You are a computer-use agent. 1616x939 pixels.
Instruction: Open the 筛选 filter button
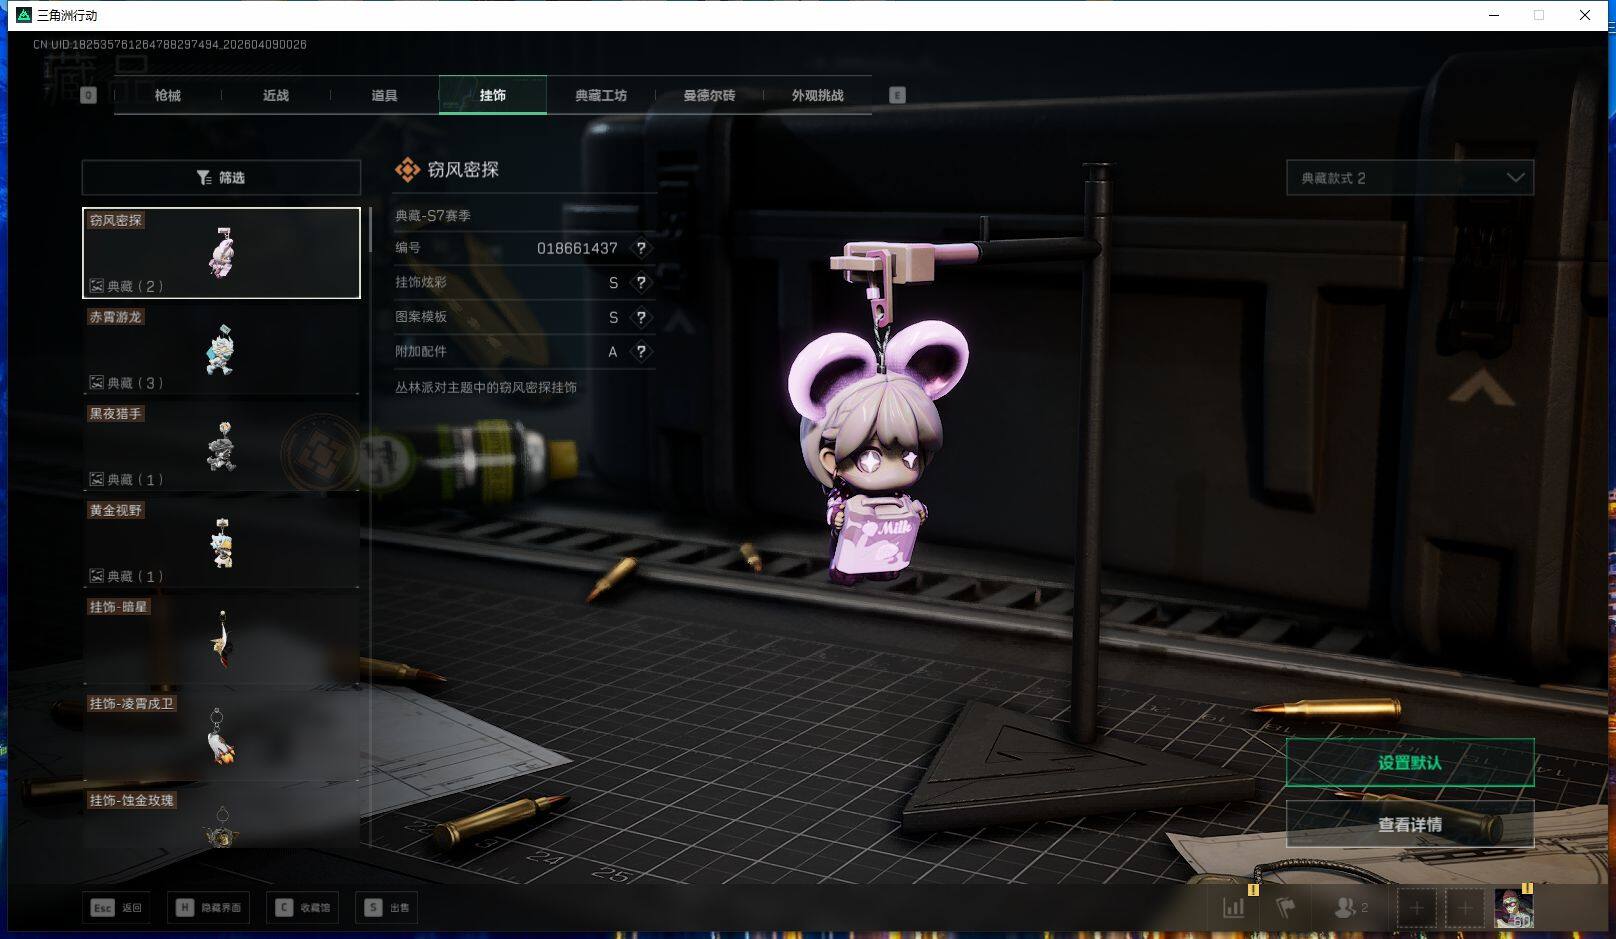click(x=221, y=177)
